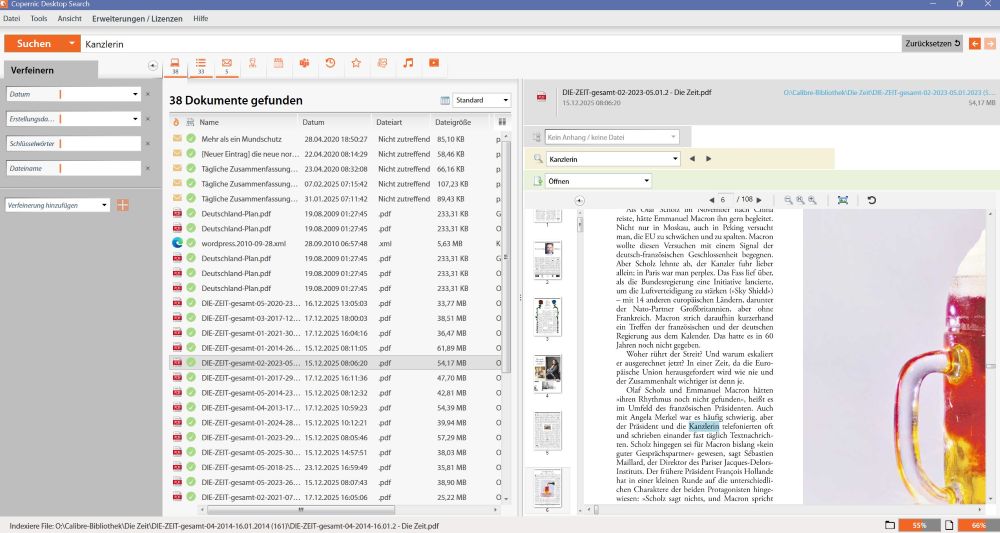The image size is (1000, 533).
Task: Open the Hilfe menu
Action: [x=201, y=18]
